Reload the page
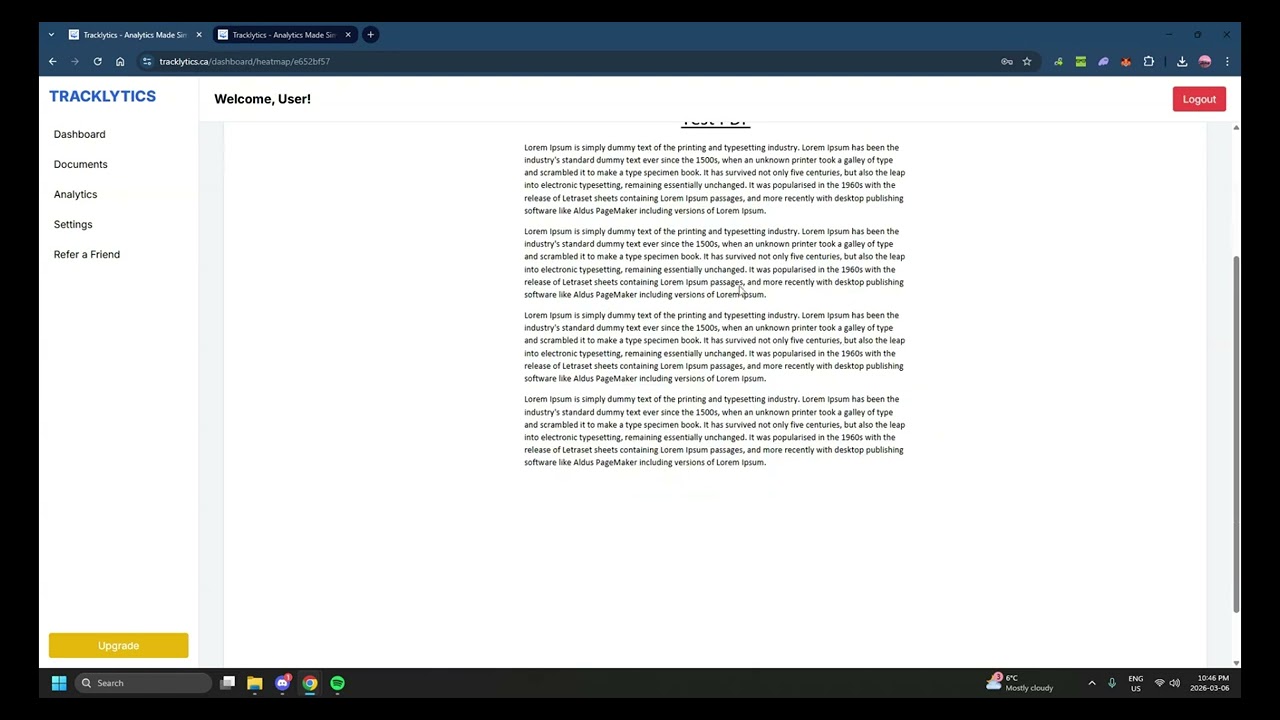This screenshot has height=720, width=1280. [x=97, y=61]
